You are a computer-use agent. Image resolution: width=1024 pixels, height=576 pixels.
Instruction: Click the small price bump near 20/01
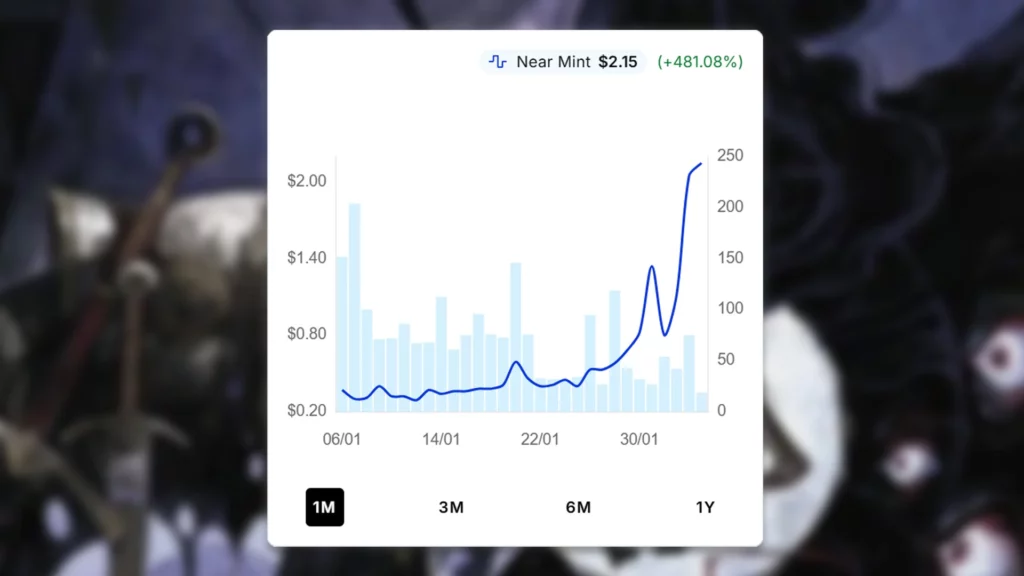(x=516, y=362)
